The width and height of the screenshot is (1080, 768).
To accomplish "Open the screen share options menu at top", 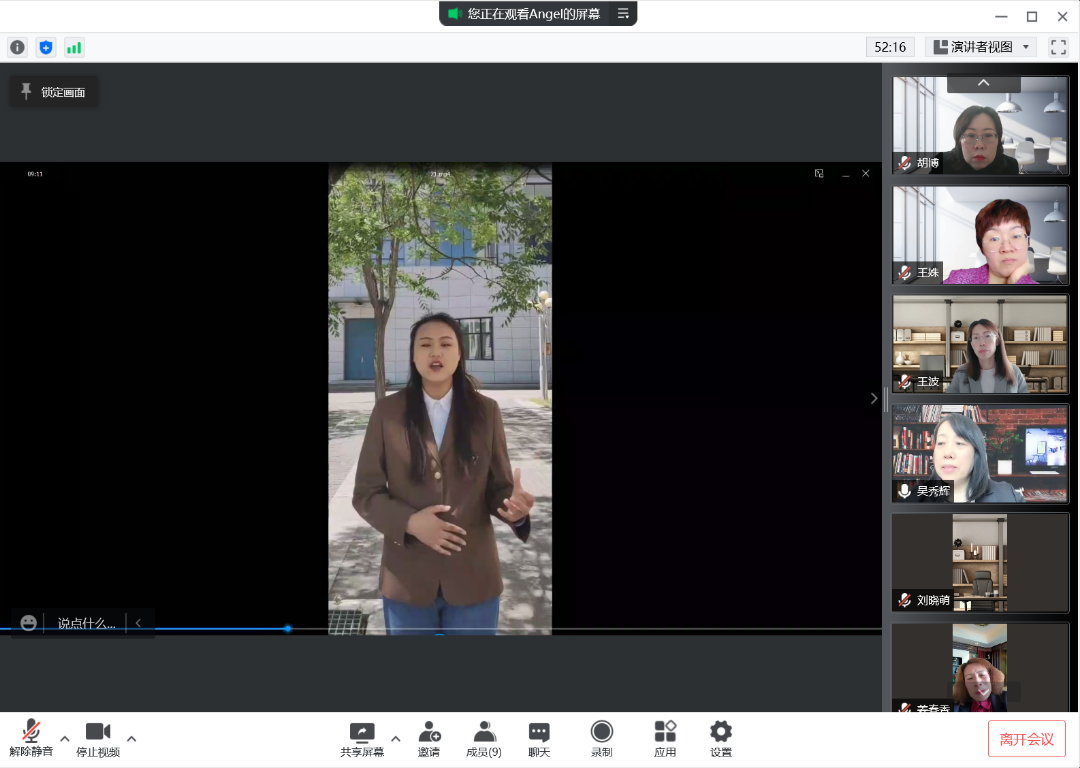I will point(623,13).
